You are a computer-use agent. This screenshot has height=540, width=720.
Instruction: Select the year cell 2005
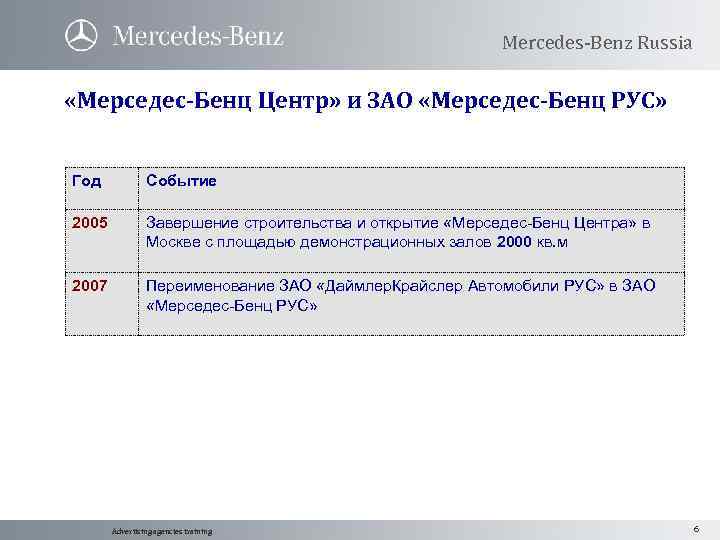click(90, 223)
